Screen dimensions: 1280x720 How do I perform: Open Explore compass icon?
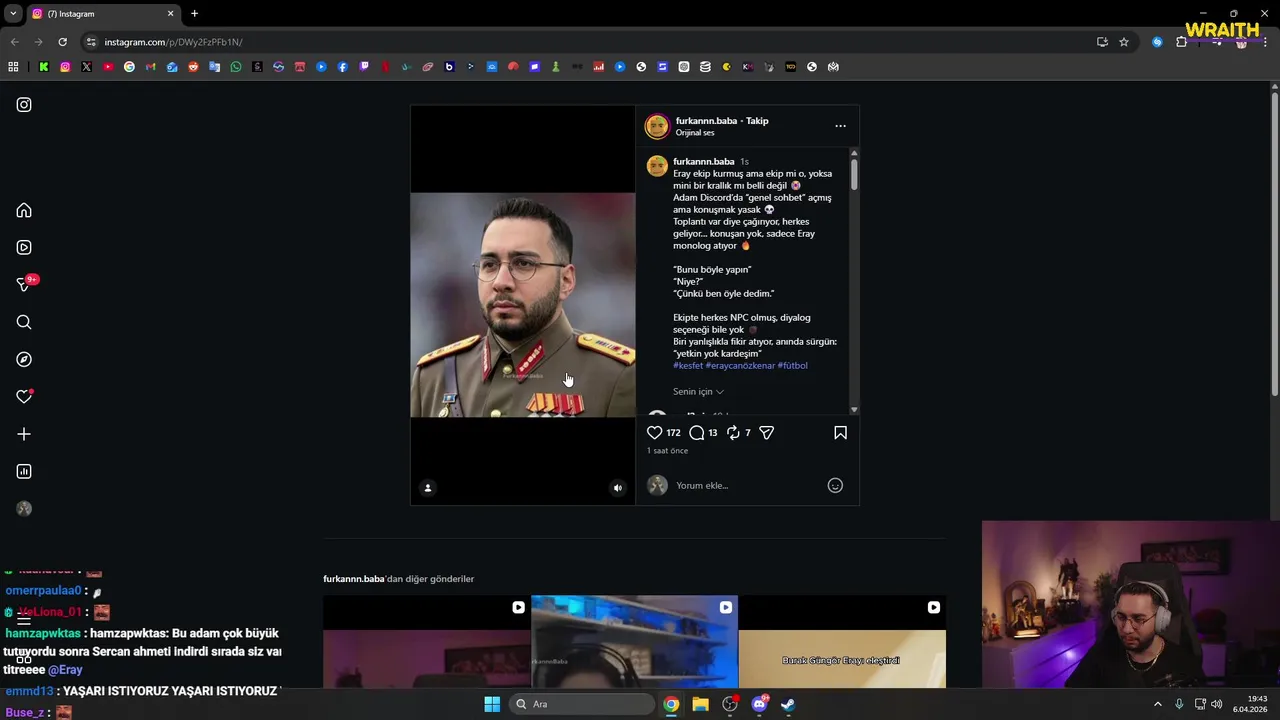pos(24,359)
